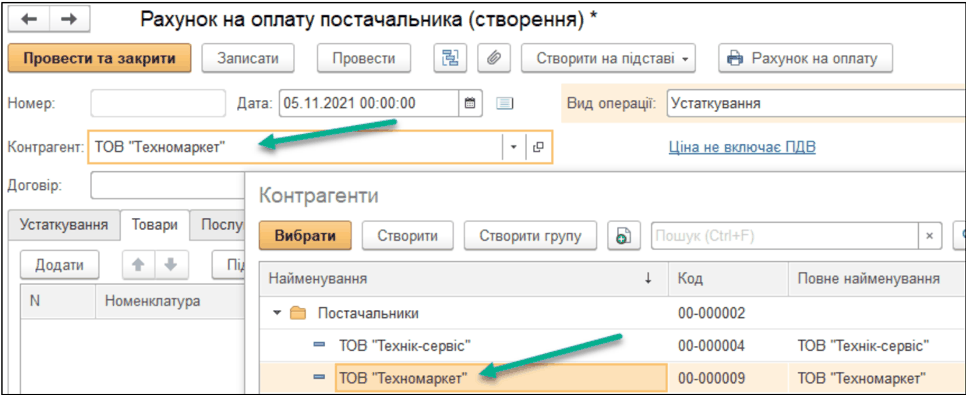Click code cell 00-000002
The height and width of the screenshot is (395, 966).
pos(712,314)
